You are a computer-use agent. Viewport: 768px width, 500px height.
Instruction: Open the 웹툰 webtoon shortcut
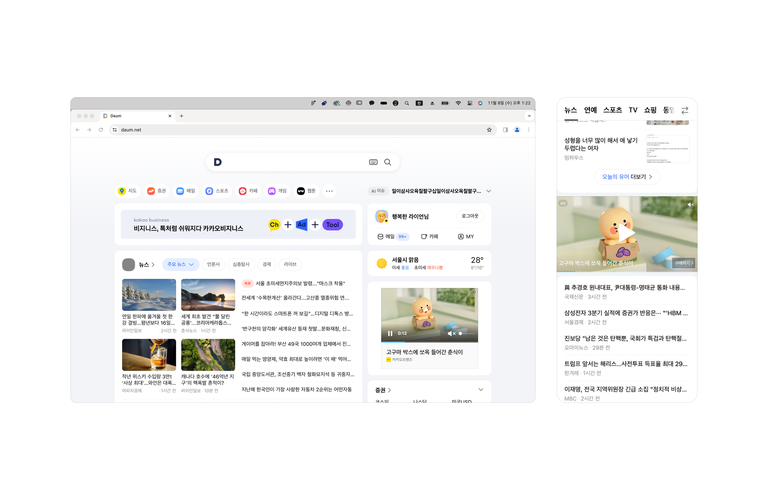[307, 191]
